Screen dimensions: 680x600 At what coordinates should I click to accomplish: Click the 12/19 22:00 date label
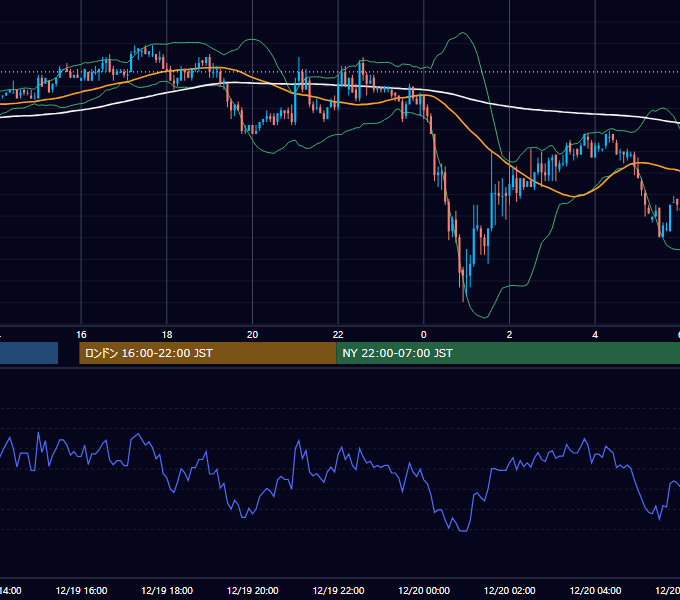(x=338, y=590)
